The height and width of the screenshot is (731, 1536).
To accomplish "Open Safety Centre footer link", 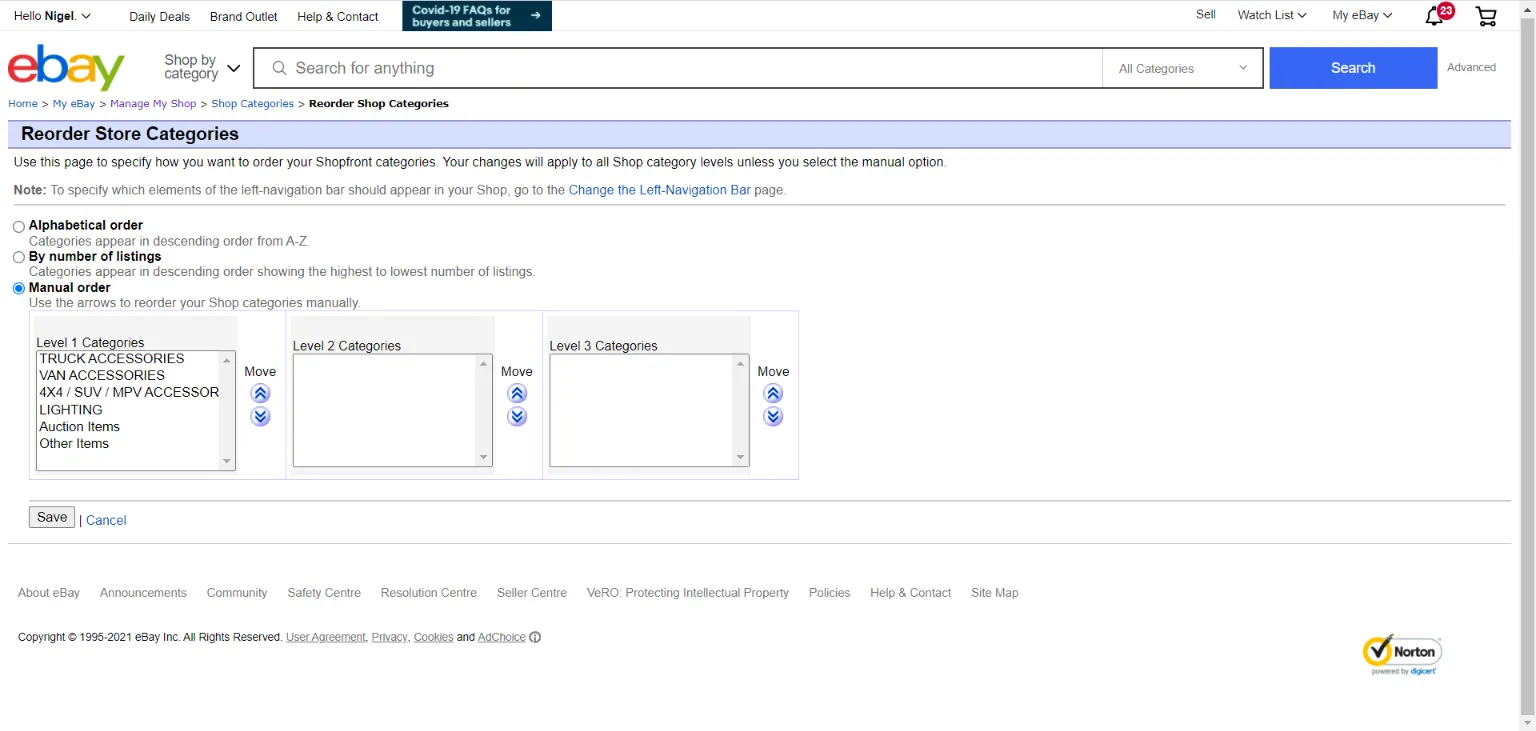I will (324, 593).
